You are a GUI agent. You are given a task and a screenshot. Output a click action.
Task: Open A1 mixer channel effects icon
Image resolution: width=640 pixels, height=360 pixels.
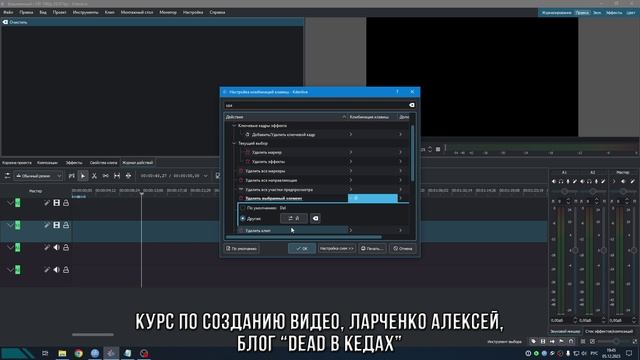(x=575, y=181)
